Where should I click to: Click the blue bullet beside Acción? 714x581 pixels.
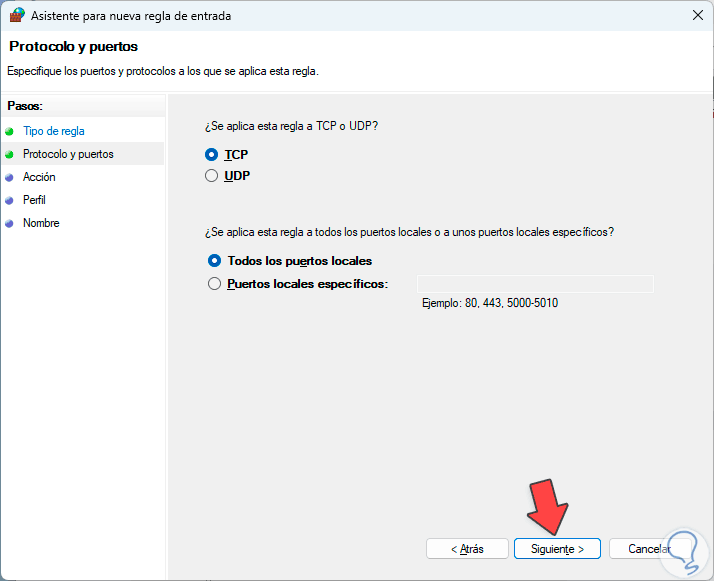10,177
